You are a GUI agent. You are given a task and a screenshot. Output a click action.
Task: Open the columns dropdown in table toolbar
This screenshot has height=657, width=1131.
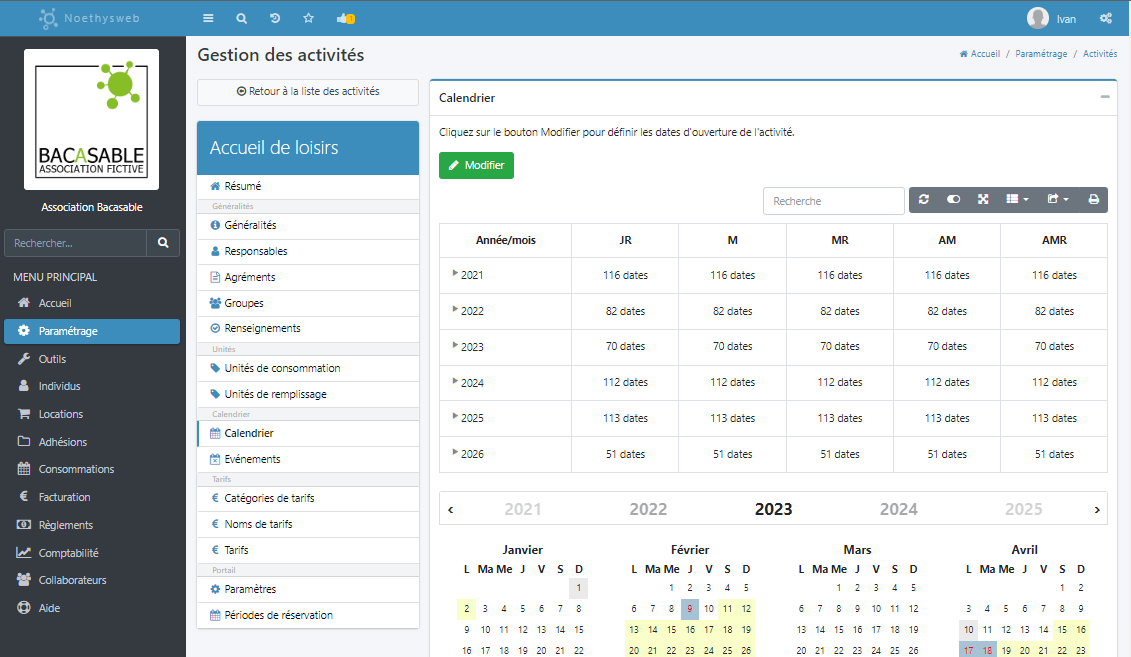pyautogui.click(x=1017, y=200)
